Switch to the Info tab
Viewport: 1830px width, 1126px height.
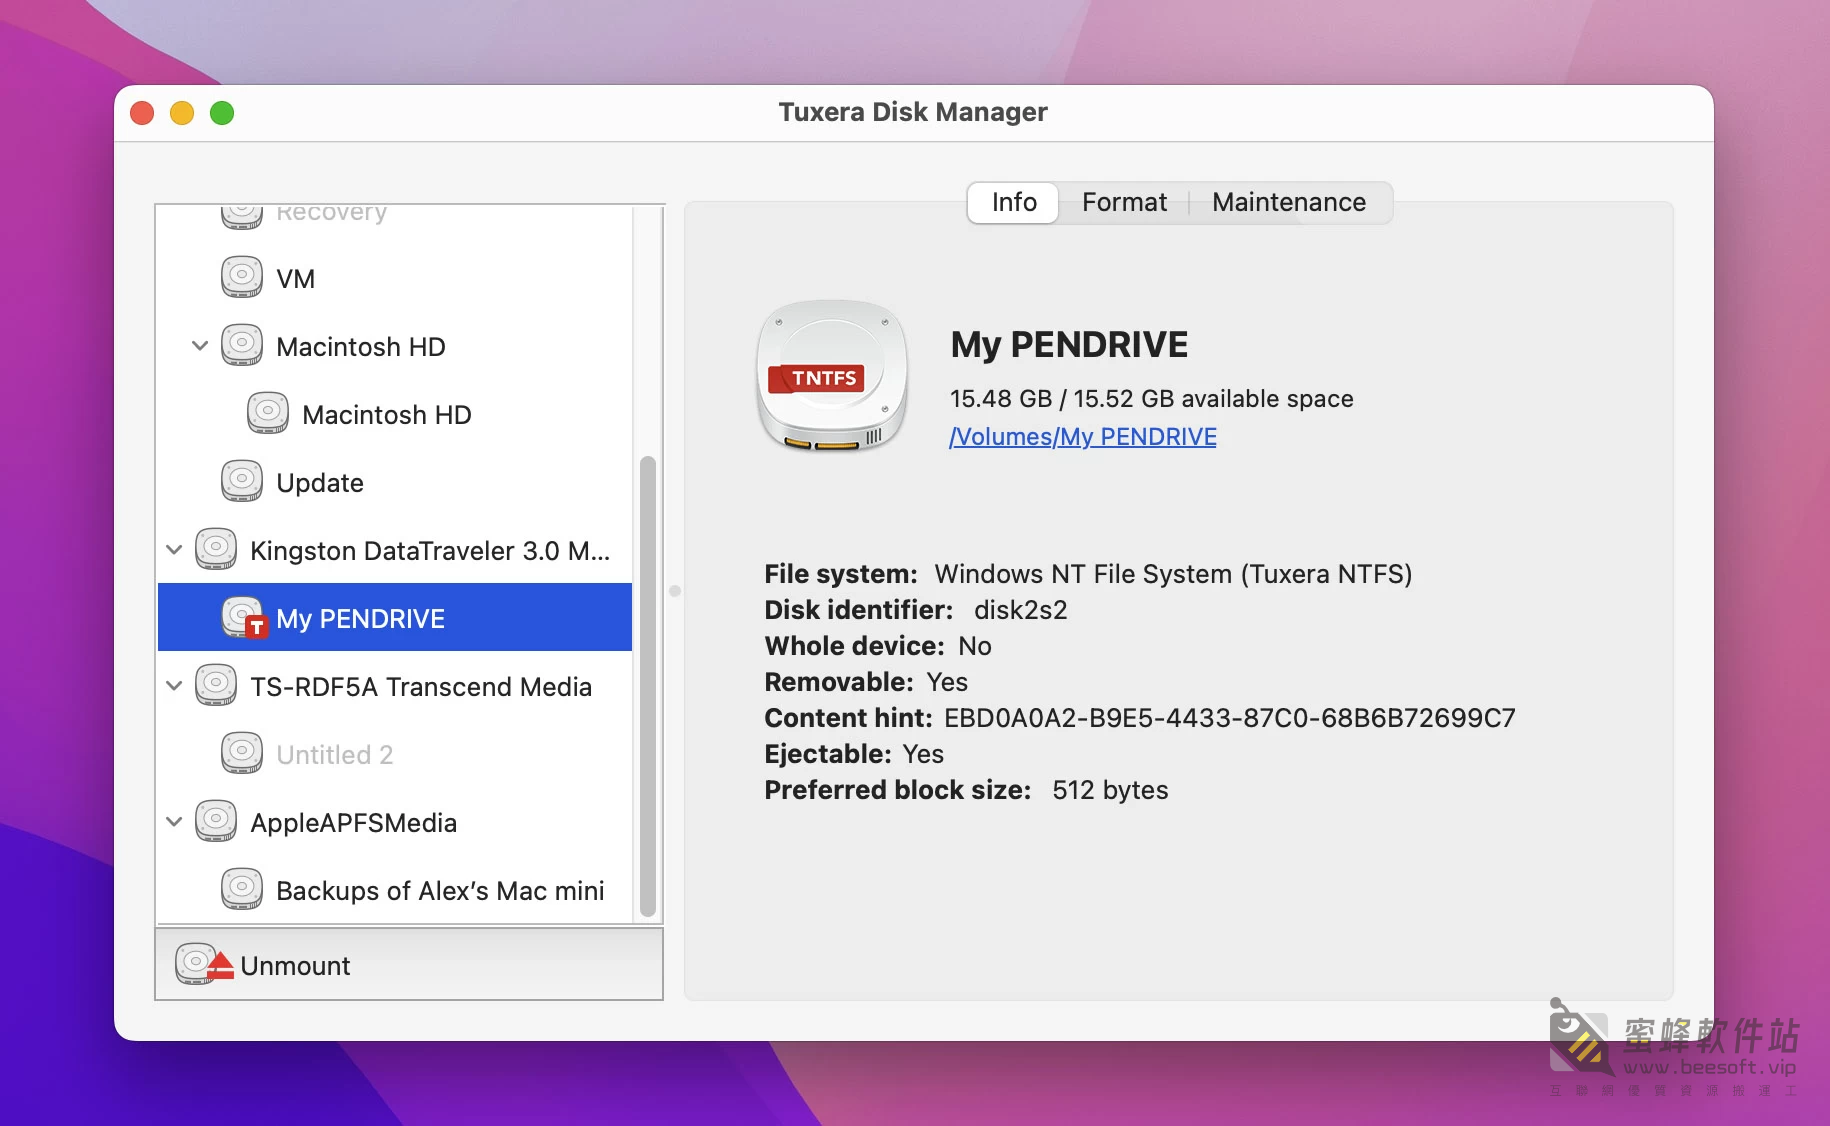click(x=1014, y=203)
